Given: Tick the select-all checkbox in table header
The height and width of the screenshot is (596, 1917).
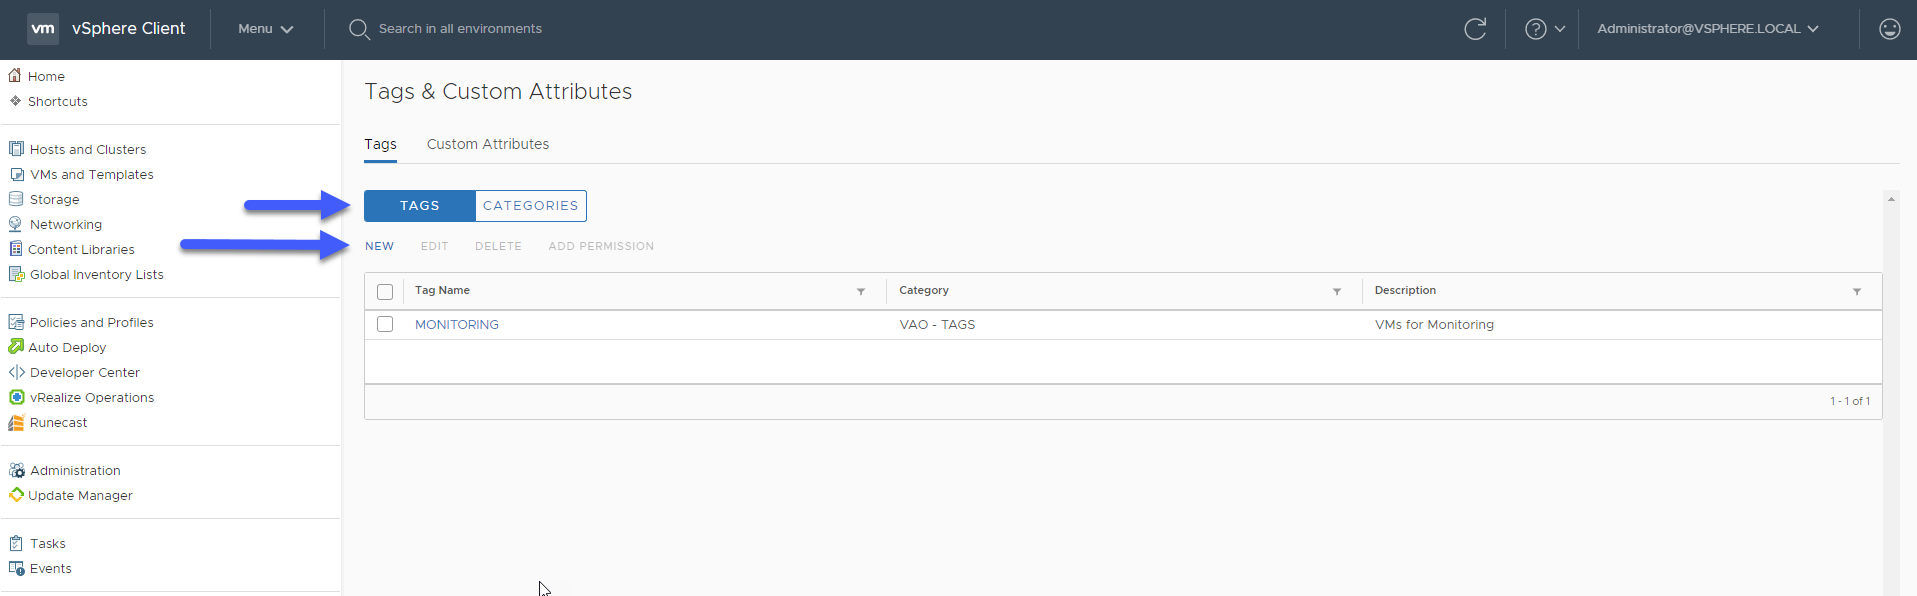Looking at the screenshot, I should 385,292.
